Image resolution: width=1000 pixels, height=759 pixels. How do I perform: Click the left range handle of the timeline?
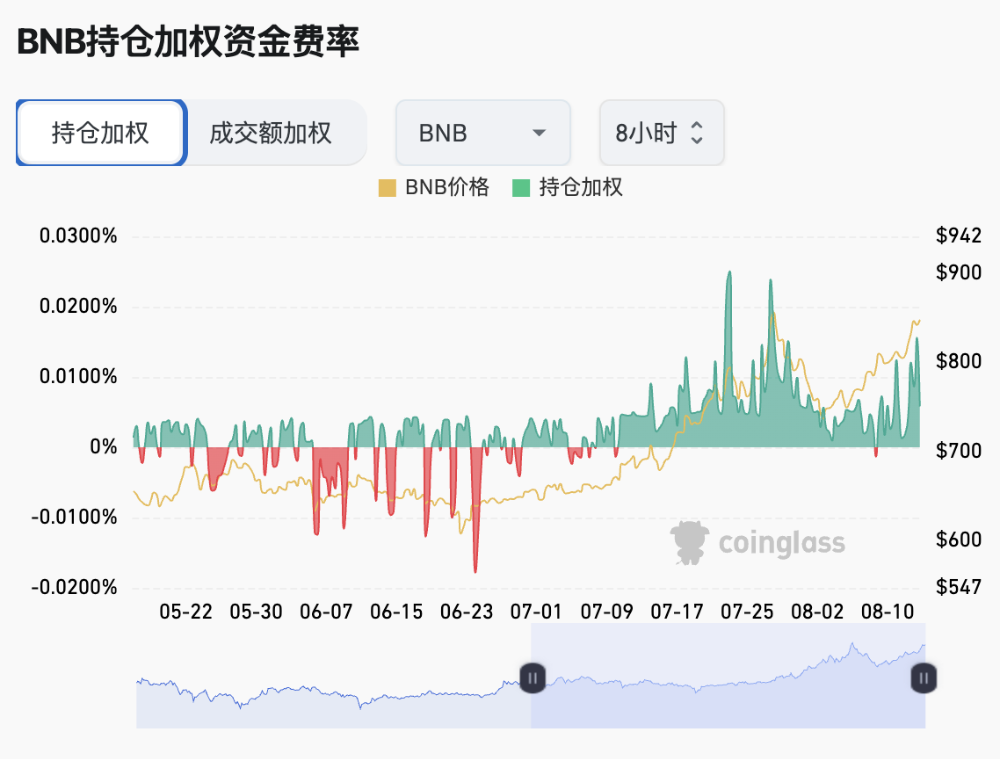(532, 677)
